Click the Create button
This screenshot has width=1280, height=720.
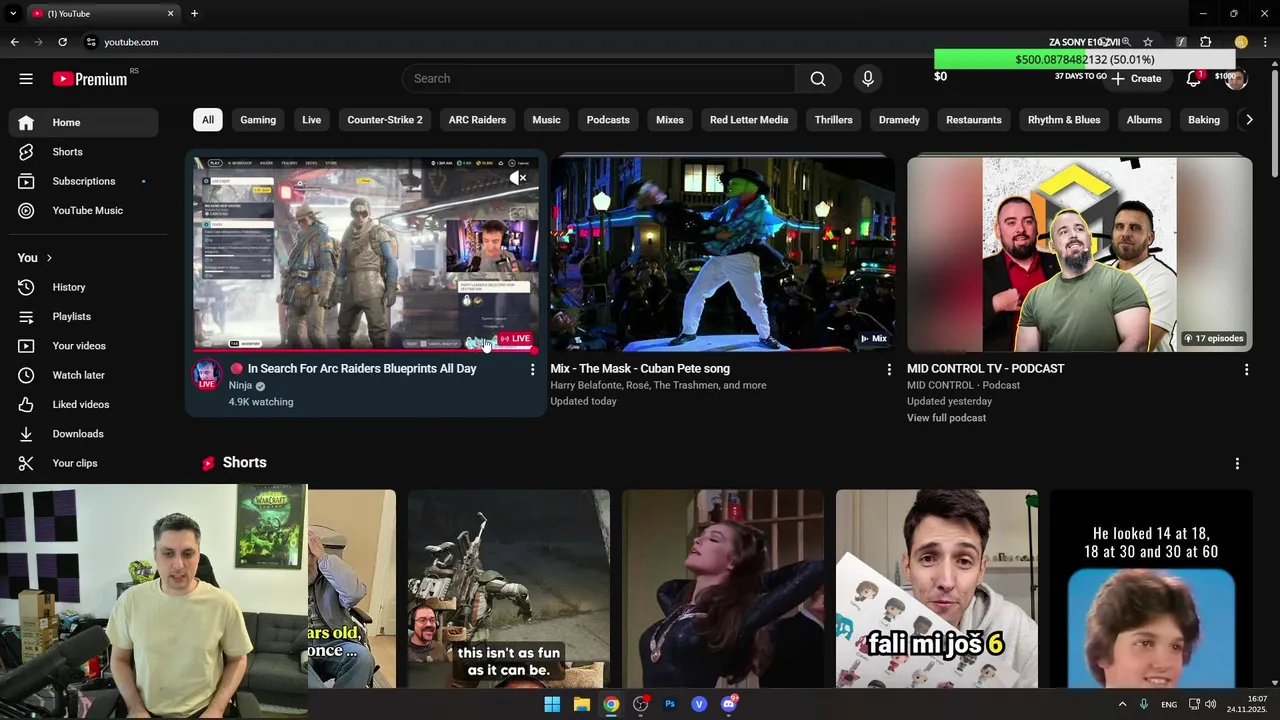pos(1136,79)
